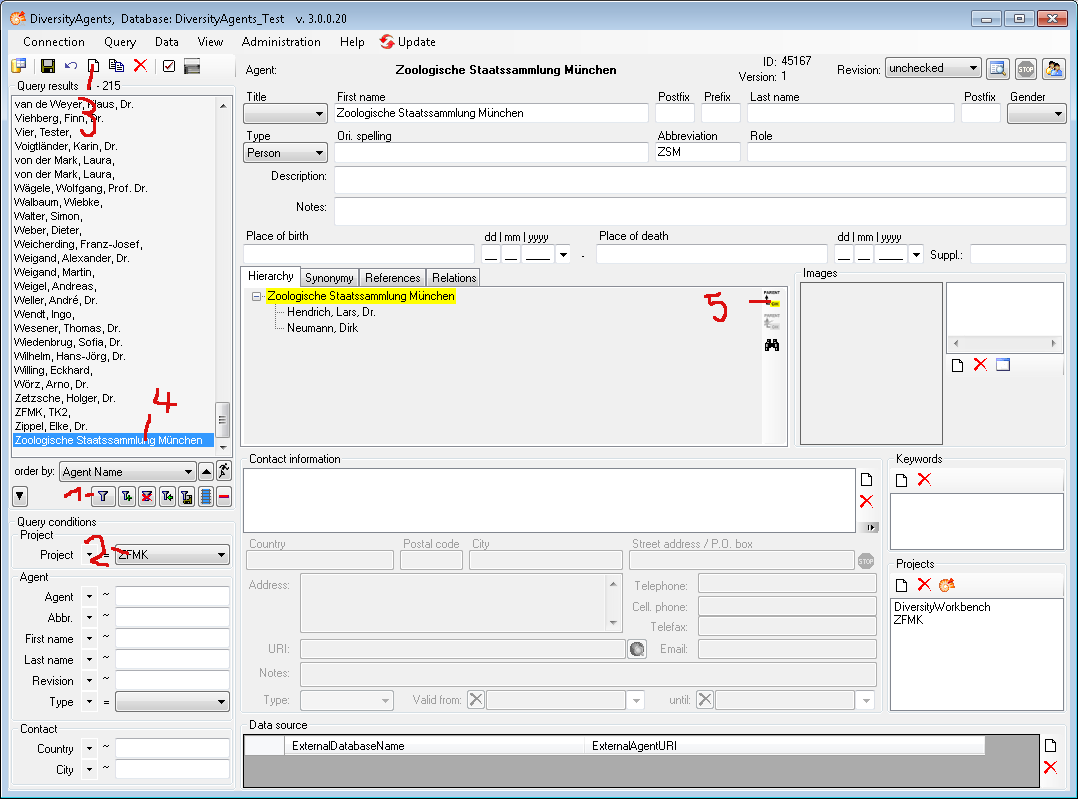Toggle the Valid from date X checkbox
This screenshot has height=799, width=1078.
[x=476, y=700]
